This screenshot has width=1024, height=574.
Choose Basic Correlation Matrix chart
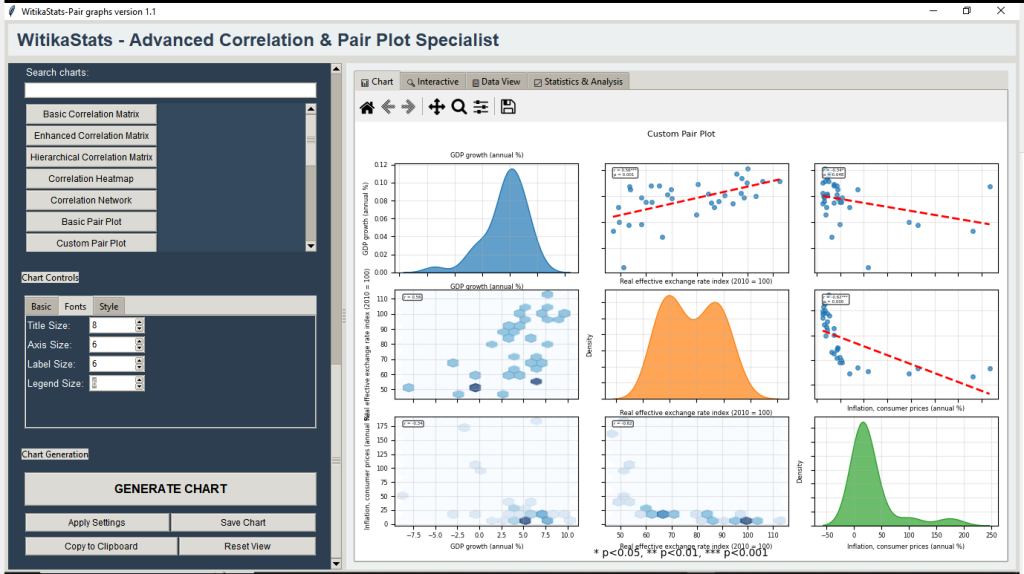click(91, 114)
